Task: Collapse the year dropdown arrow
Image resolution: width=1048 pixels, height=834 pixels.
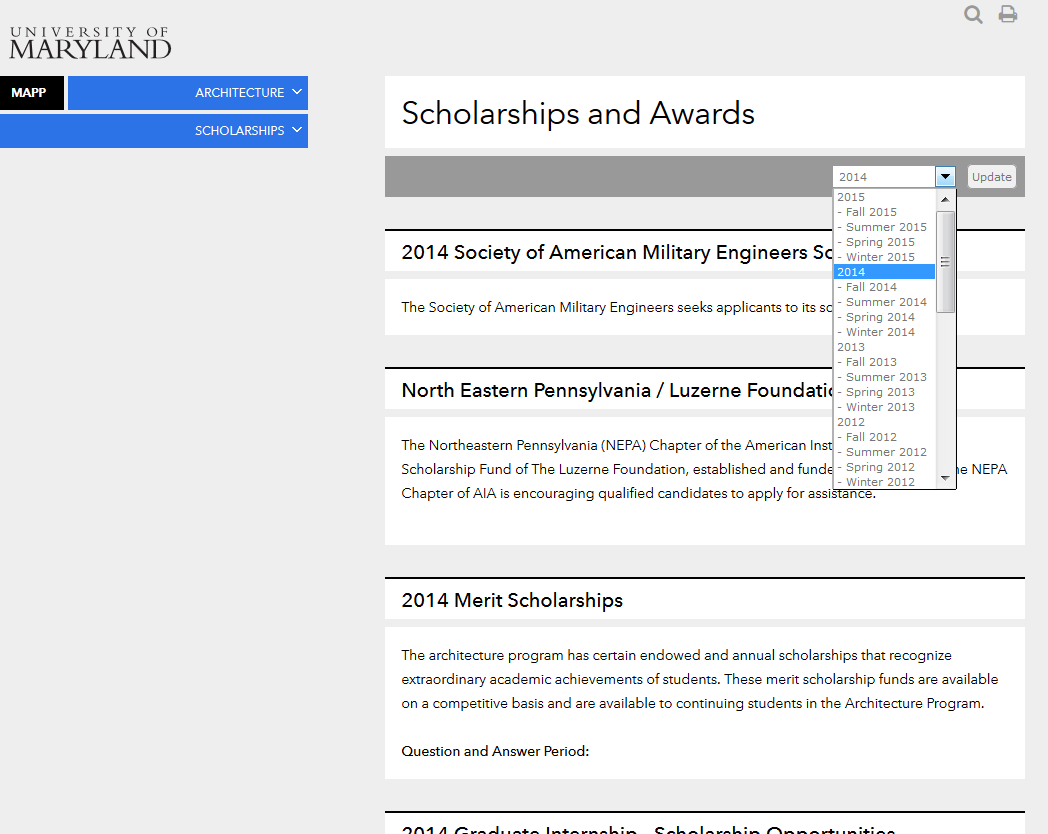Action: [x=945, y=176]
